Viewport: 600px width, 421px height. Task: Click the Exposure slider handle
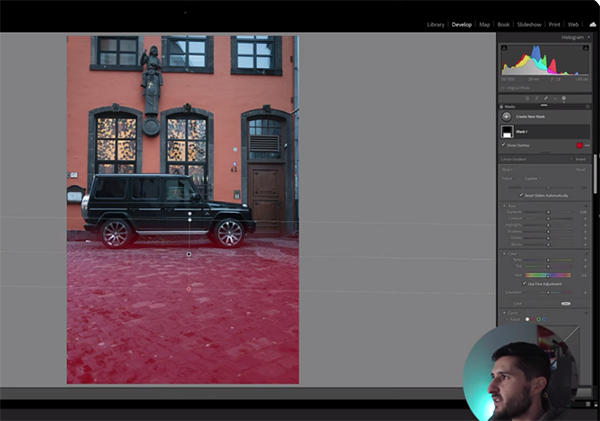(x=548, y=212)
